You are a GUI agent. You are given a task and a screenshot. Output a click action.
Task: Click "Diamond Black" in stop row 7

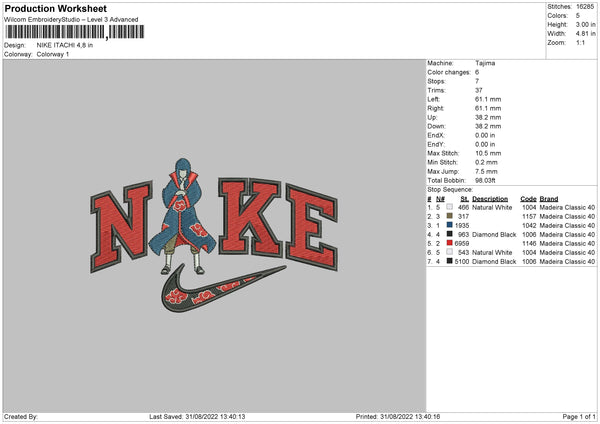point(494,262)
